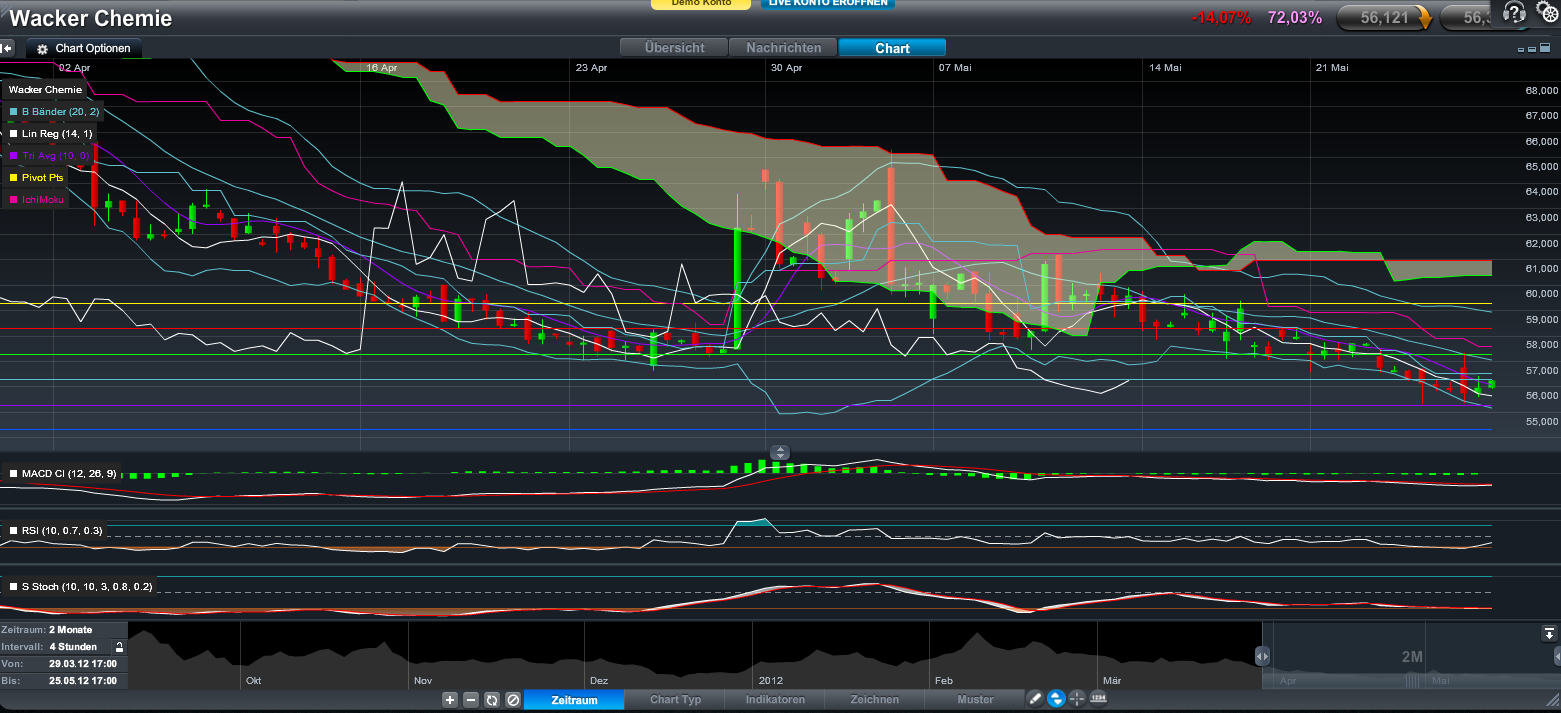Switch to the Übersicht tab
Viewport: 1561px width, 713px height.
coord(674,48)
